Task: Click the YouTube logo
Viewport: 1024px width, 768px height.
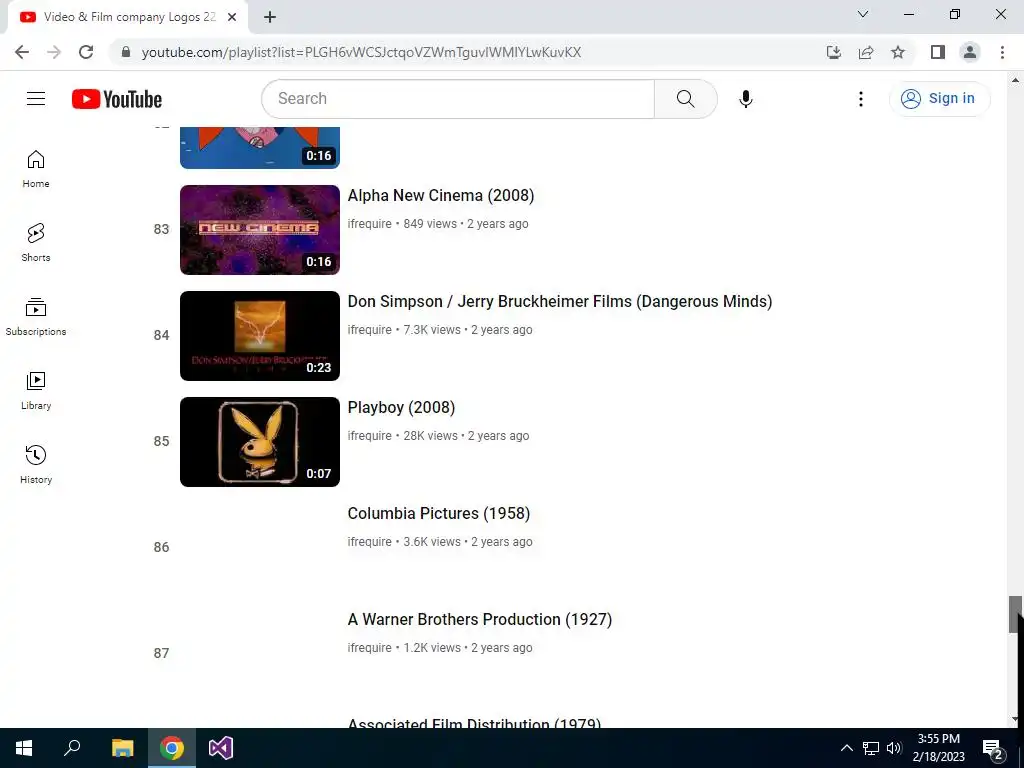Action: click(x=117, y=99)
